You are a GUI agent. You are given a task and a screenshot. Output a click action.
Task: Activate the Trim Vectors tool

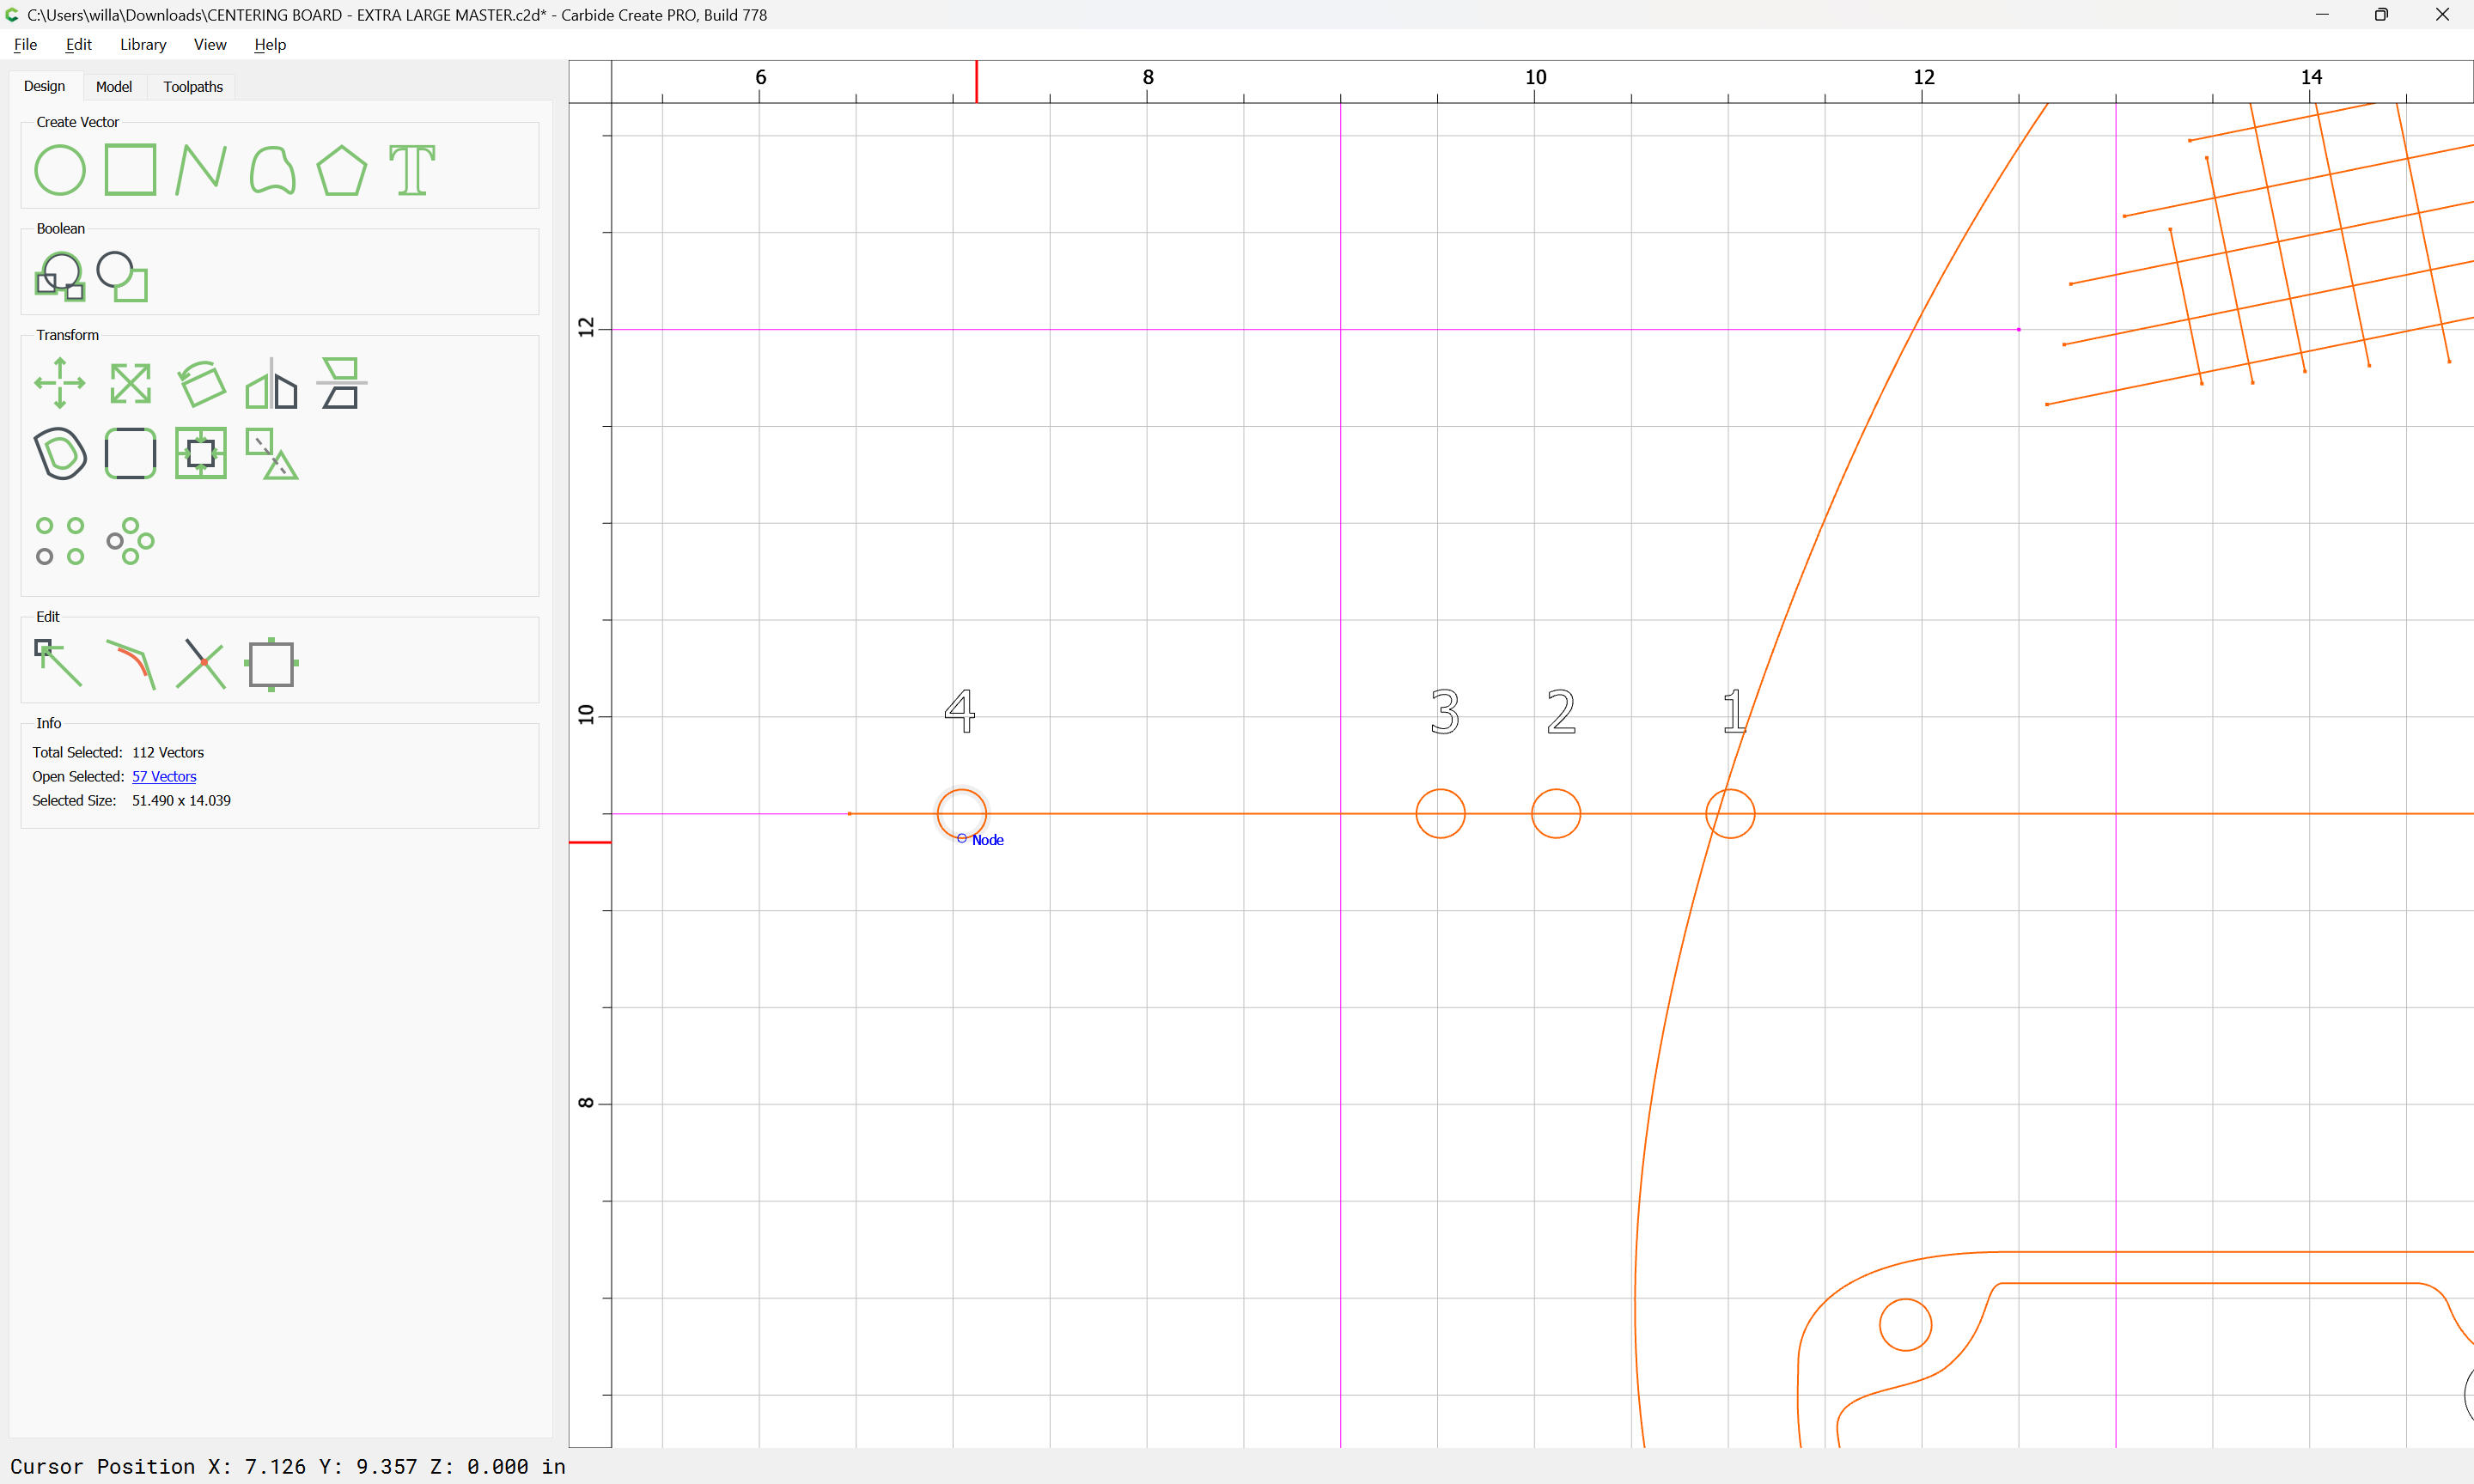pyautogui.click(x=130, y=664)
